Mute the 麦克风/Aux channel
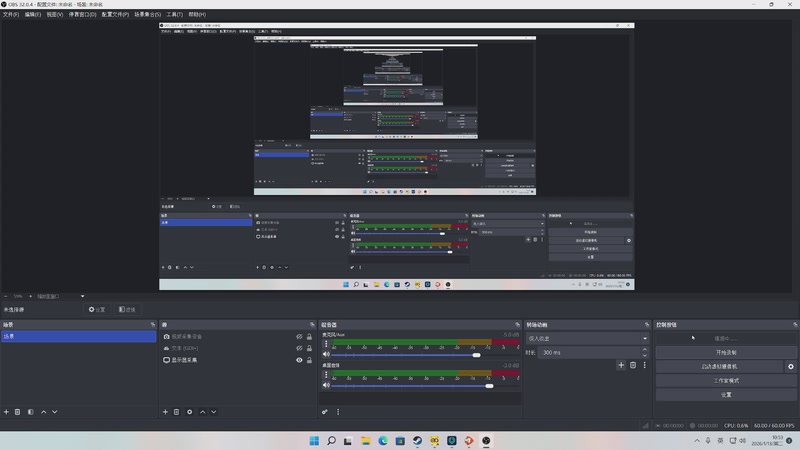 coord(326,355)
